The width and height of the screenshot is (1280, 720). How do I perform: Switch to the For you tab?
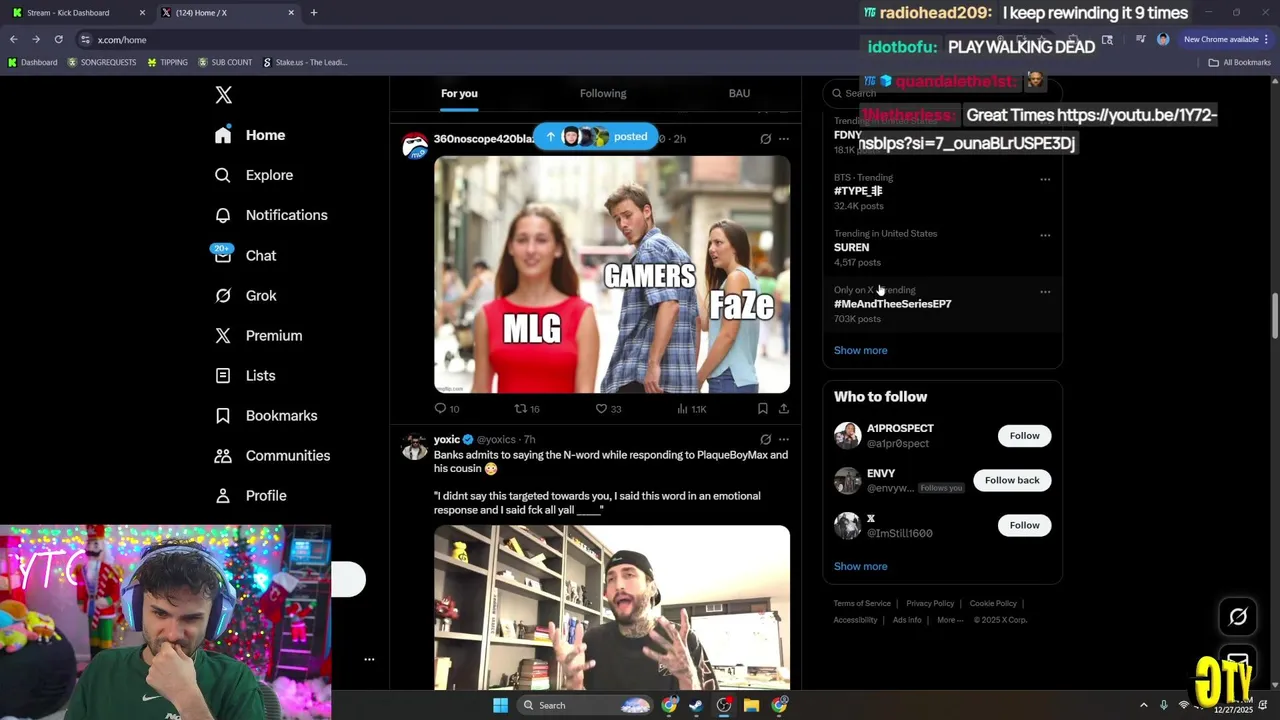tap(459, 93)
